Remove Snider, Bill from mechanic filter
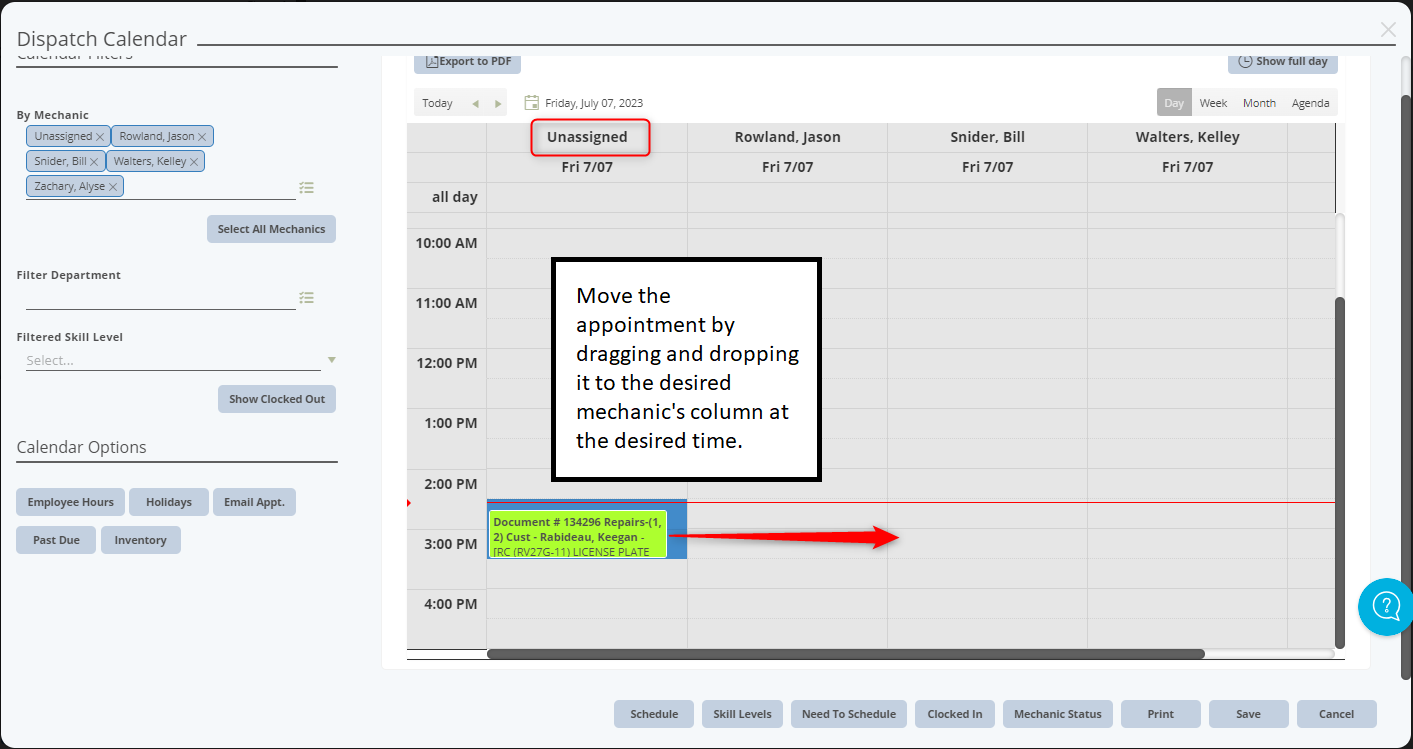The image size is (1413, 749). pos(94,162)
